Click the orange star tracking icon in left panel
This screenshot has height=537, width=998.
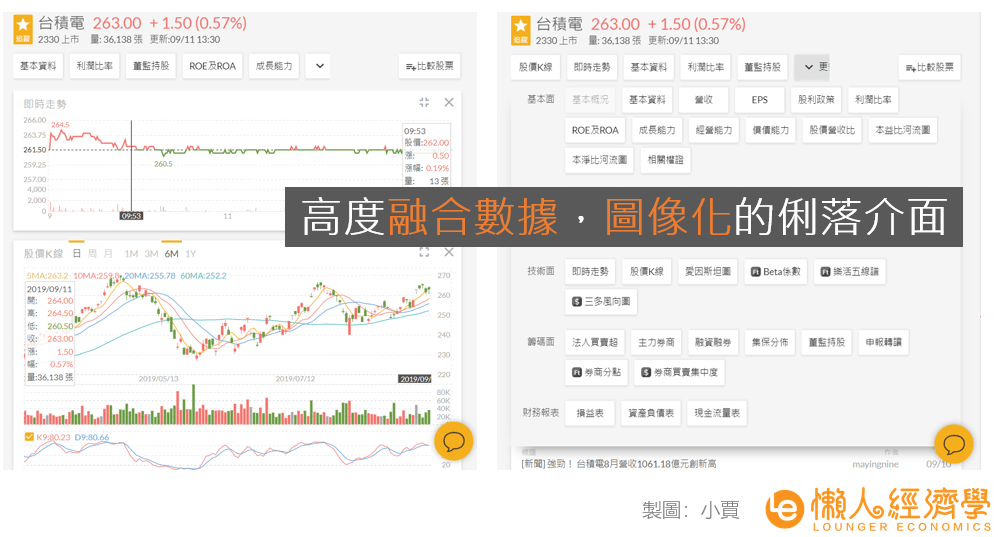(x=23, y=29)
